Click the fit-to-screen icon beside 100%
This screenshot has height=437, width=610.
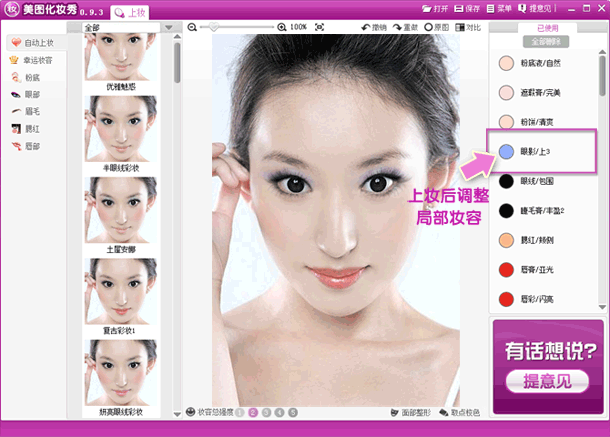(x=319, y=27)
